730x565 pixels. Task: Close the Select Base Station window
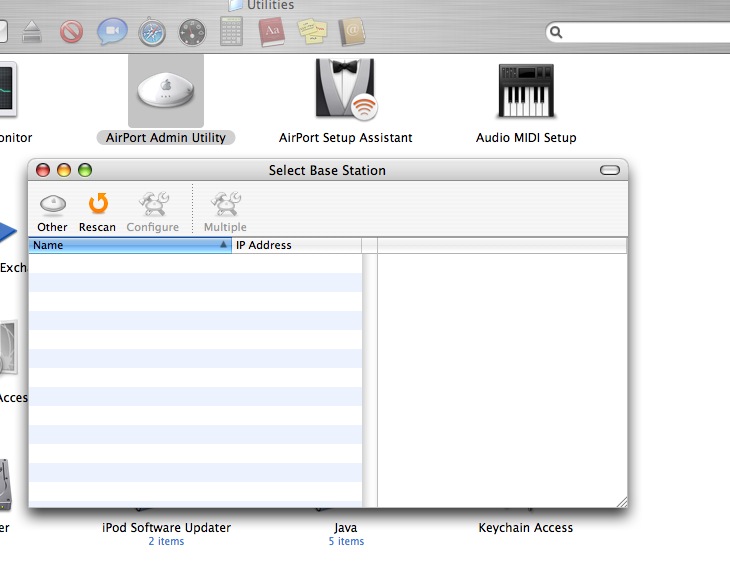[x=43, y=170]
